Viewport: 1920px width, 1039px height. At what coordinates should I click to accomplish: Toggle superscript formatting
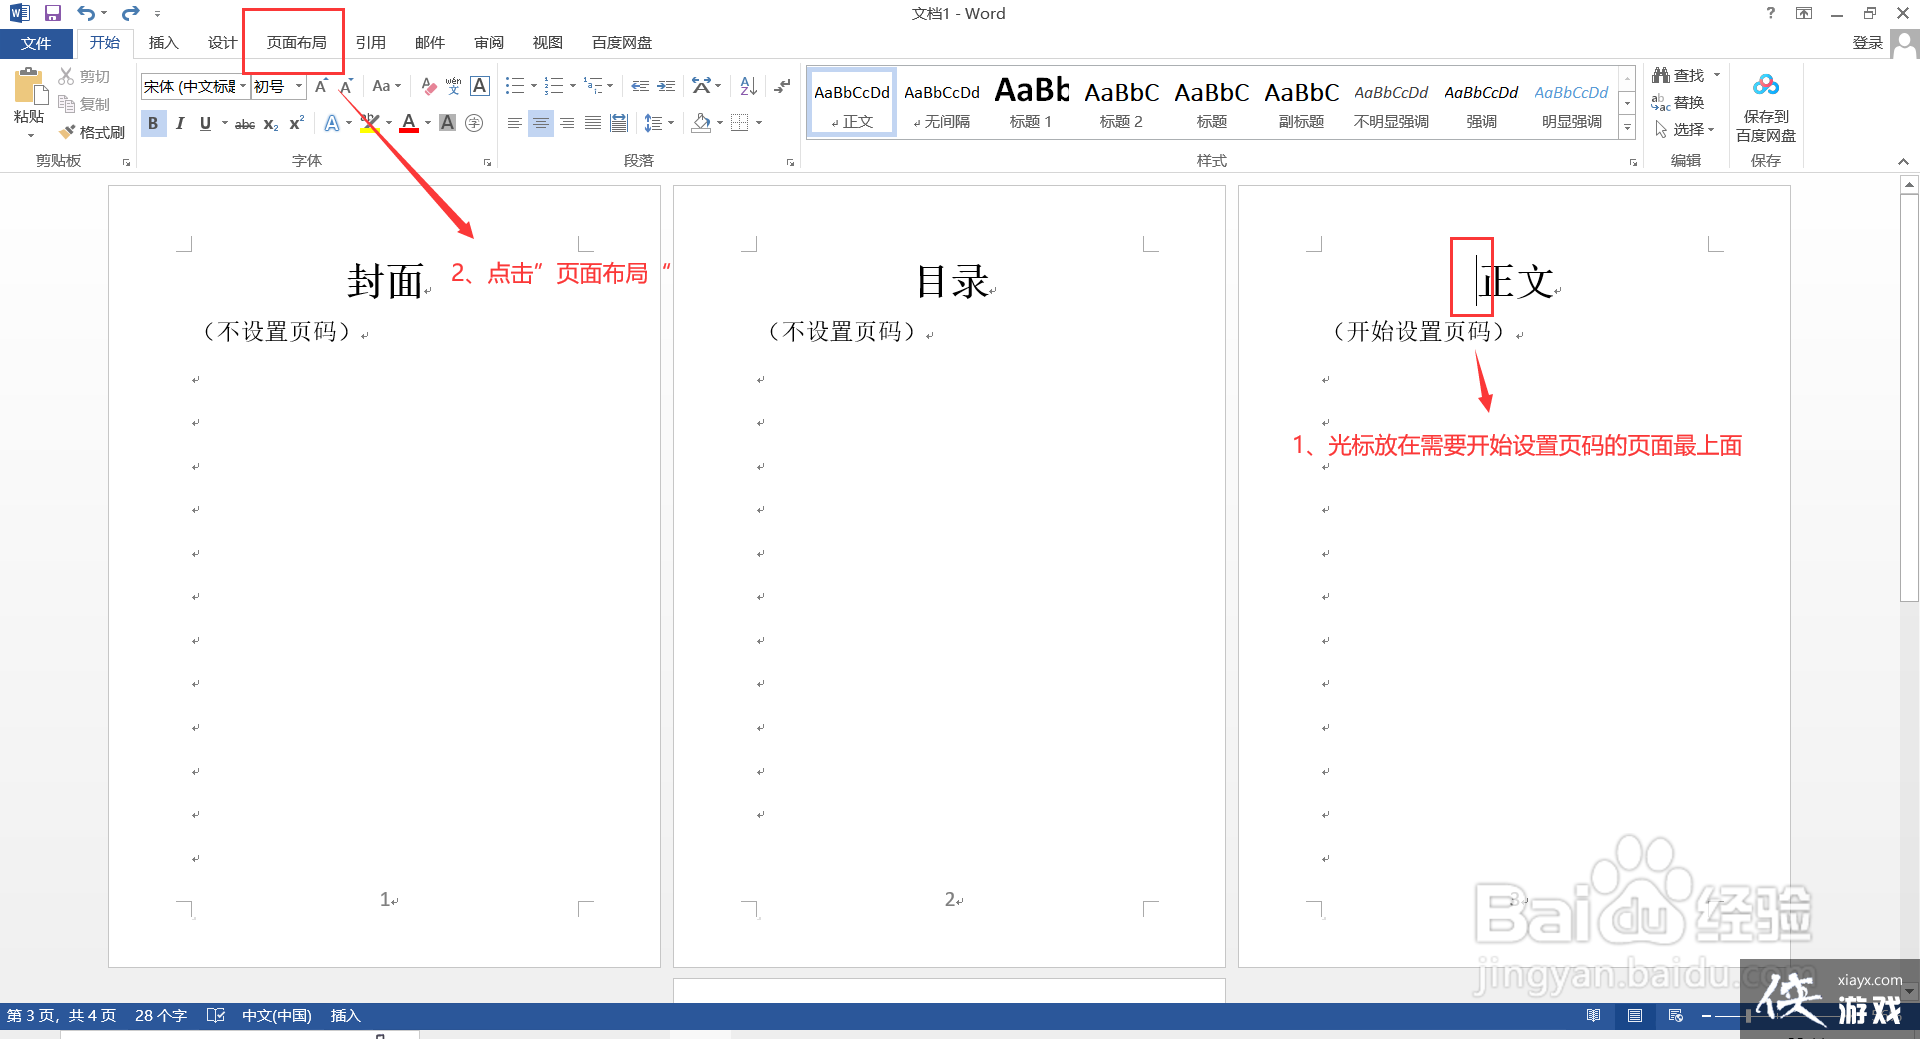[296, 123]
